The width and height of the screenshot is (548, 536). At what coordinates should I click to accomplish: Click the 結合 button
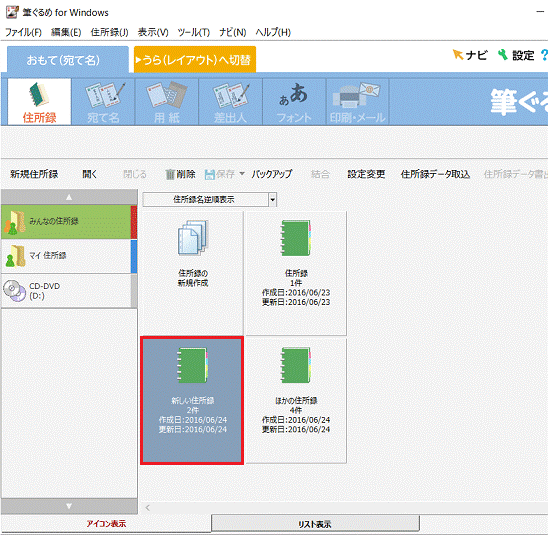point(320,174)
